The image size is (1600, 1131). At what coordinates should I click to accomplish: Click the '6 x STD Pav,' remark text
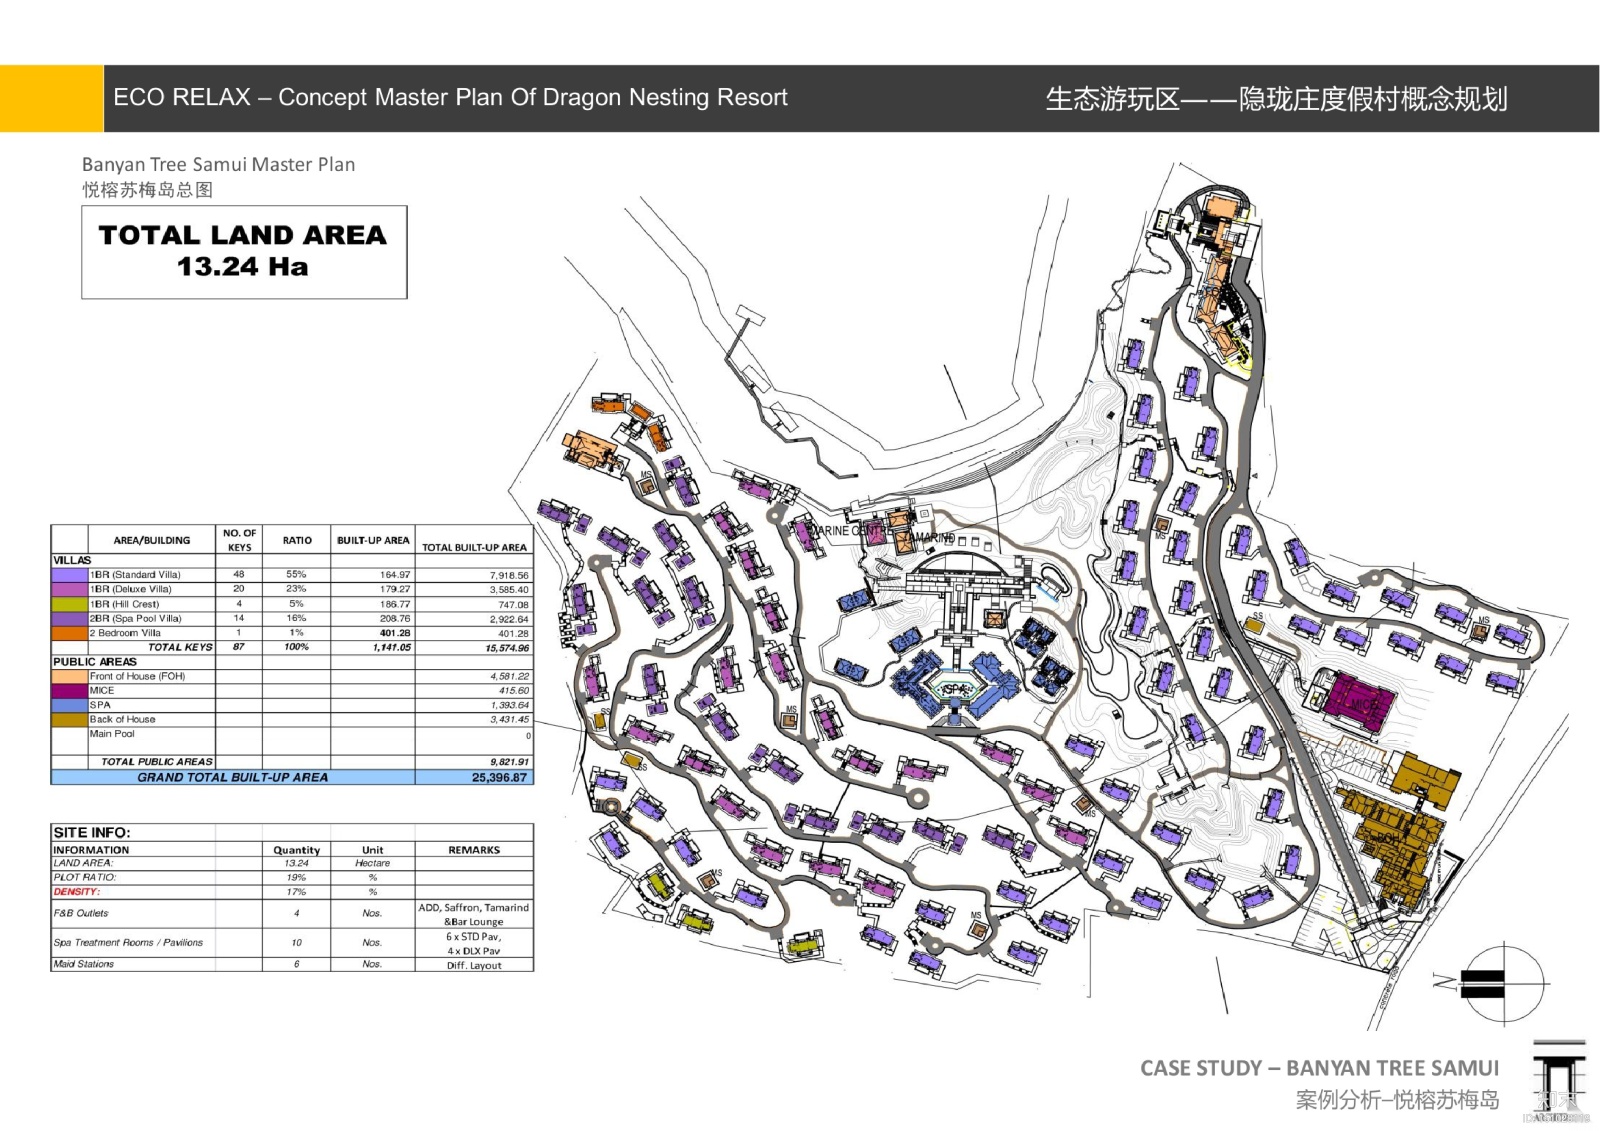point(474,937)
